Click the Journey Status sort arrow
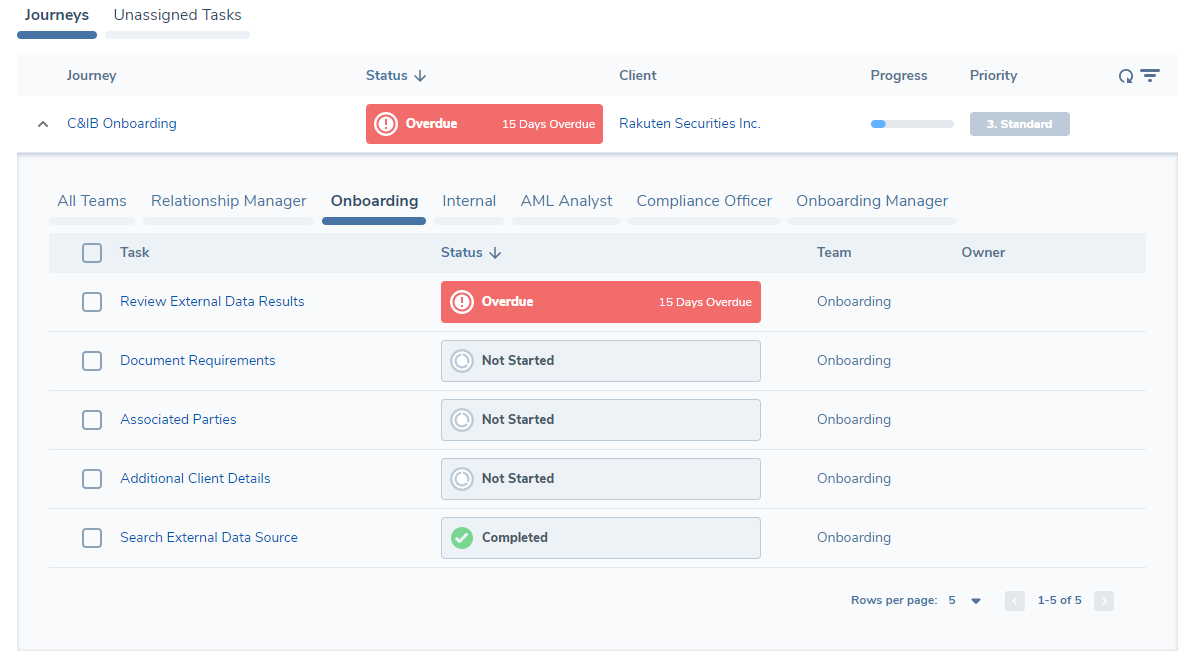 point(420,76)
